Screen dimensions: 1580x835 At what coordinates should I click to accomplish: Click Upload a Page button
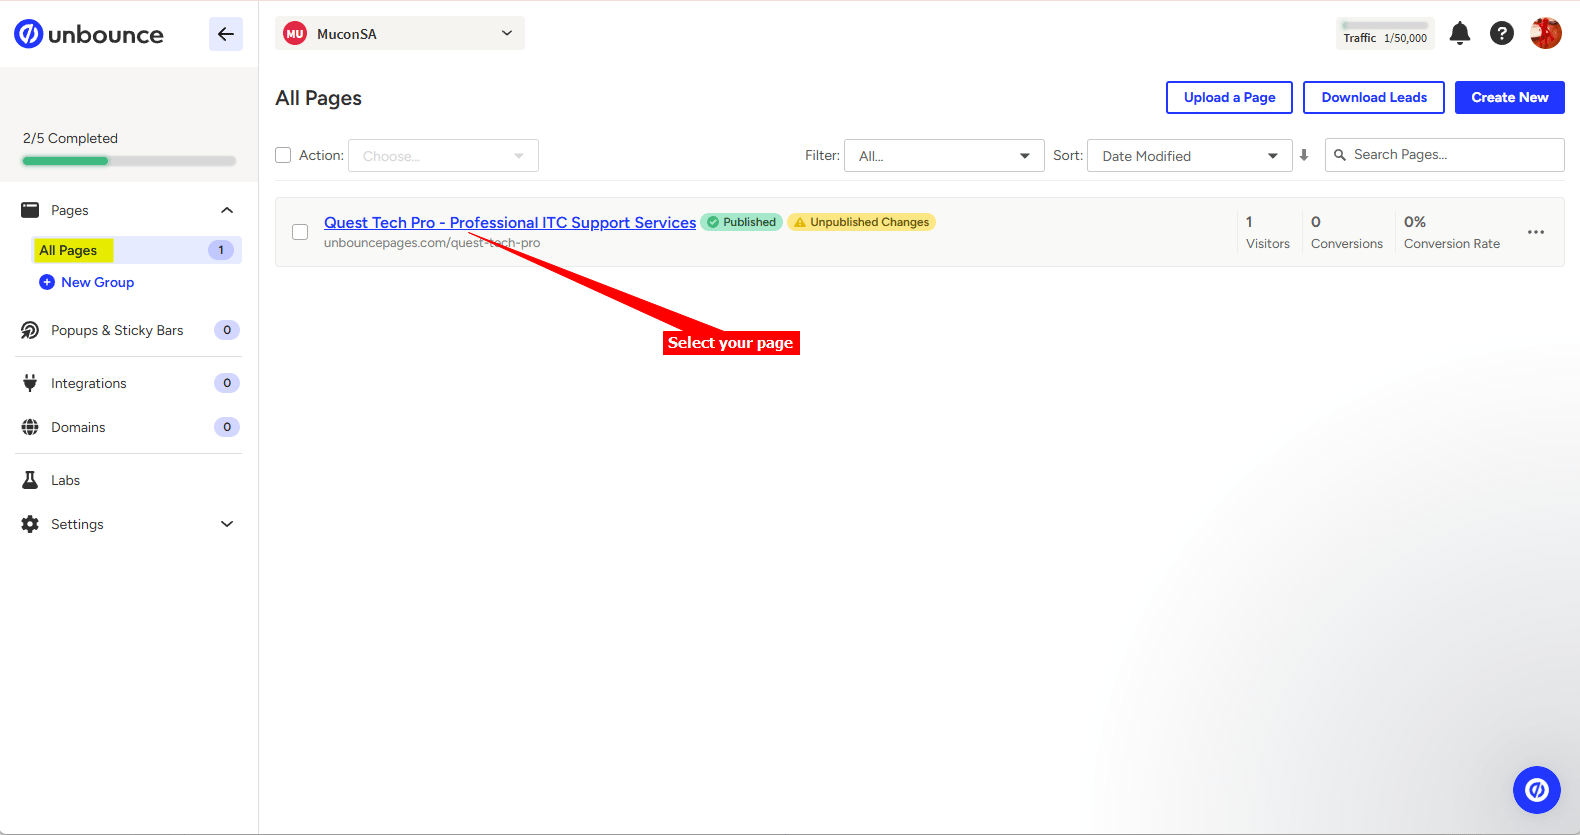coord(1229,97)
